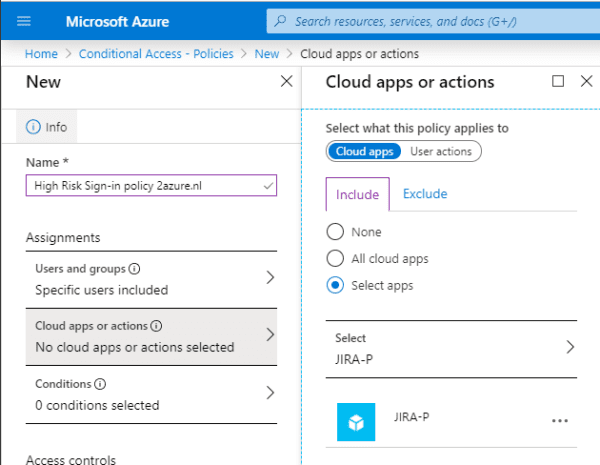Image resolution: width=600 pixels, height=465 pixels.
Task: Click 'No cloud apps or actions selected' text
Action: pyautogui.click(x=135, y=347)
